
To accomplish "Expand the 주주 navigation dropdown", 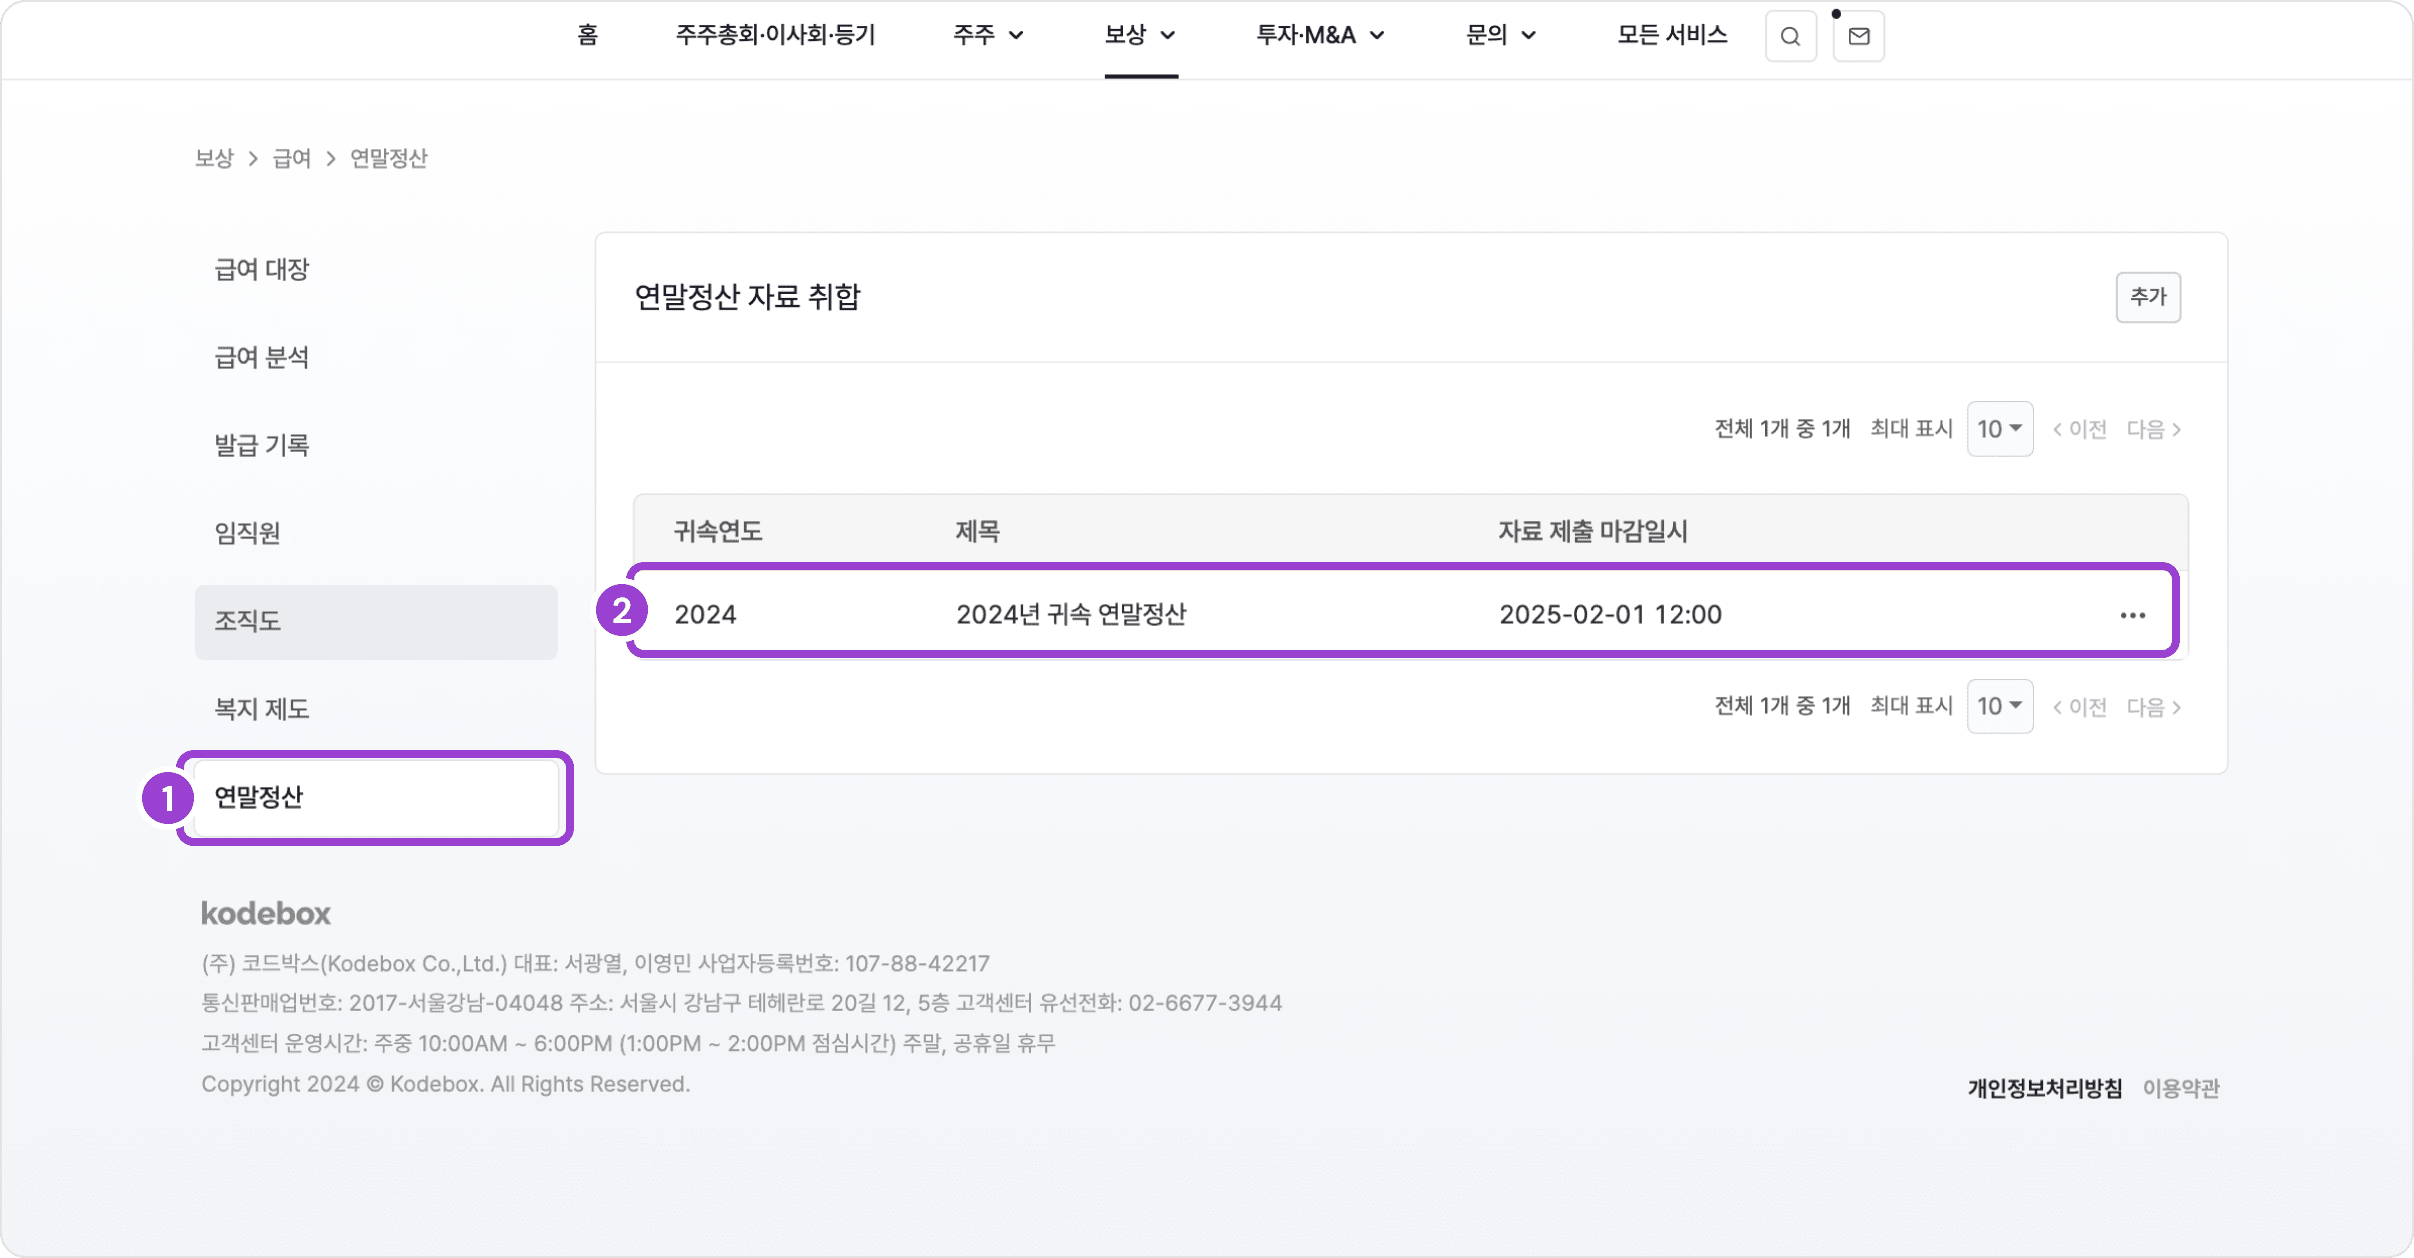I will [x=988, y=36].
